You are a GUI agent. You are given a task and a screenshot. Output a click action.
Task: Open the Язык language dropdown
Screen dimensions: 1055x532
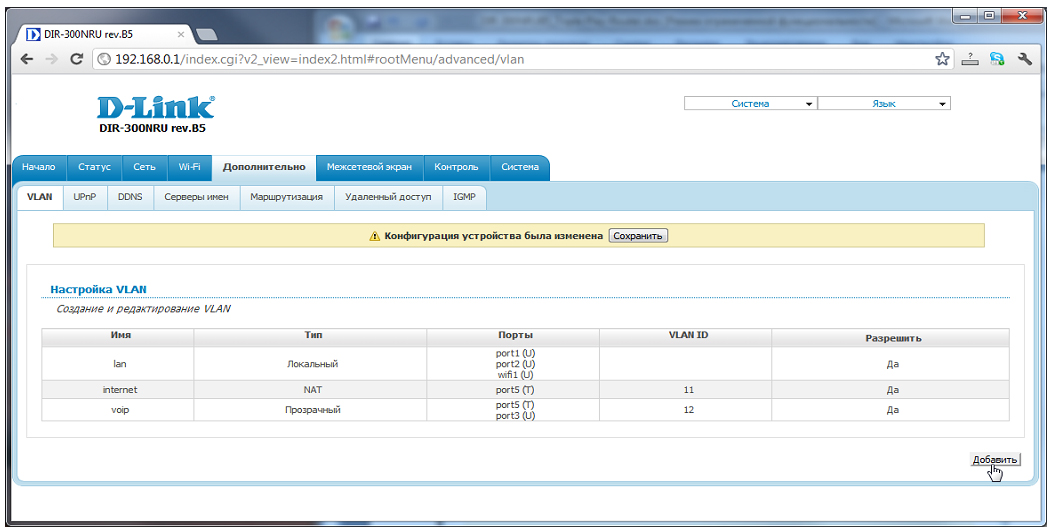884,104
